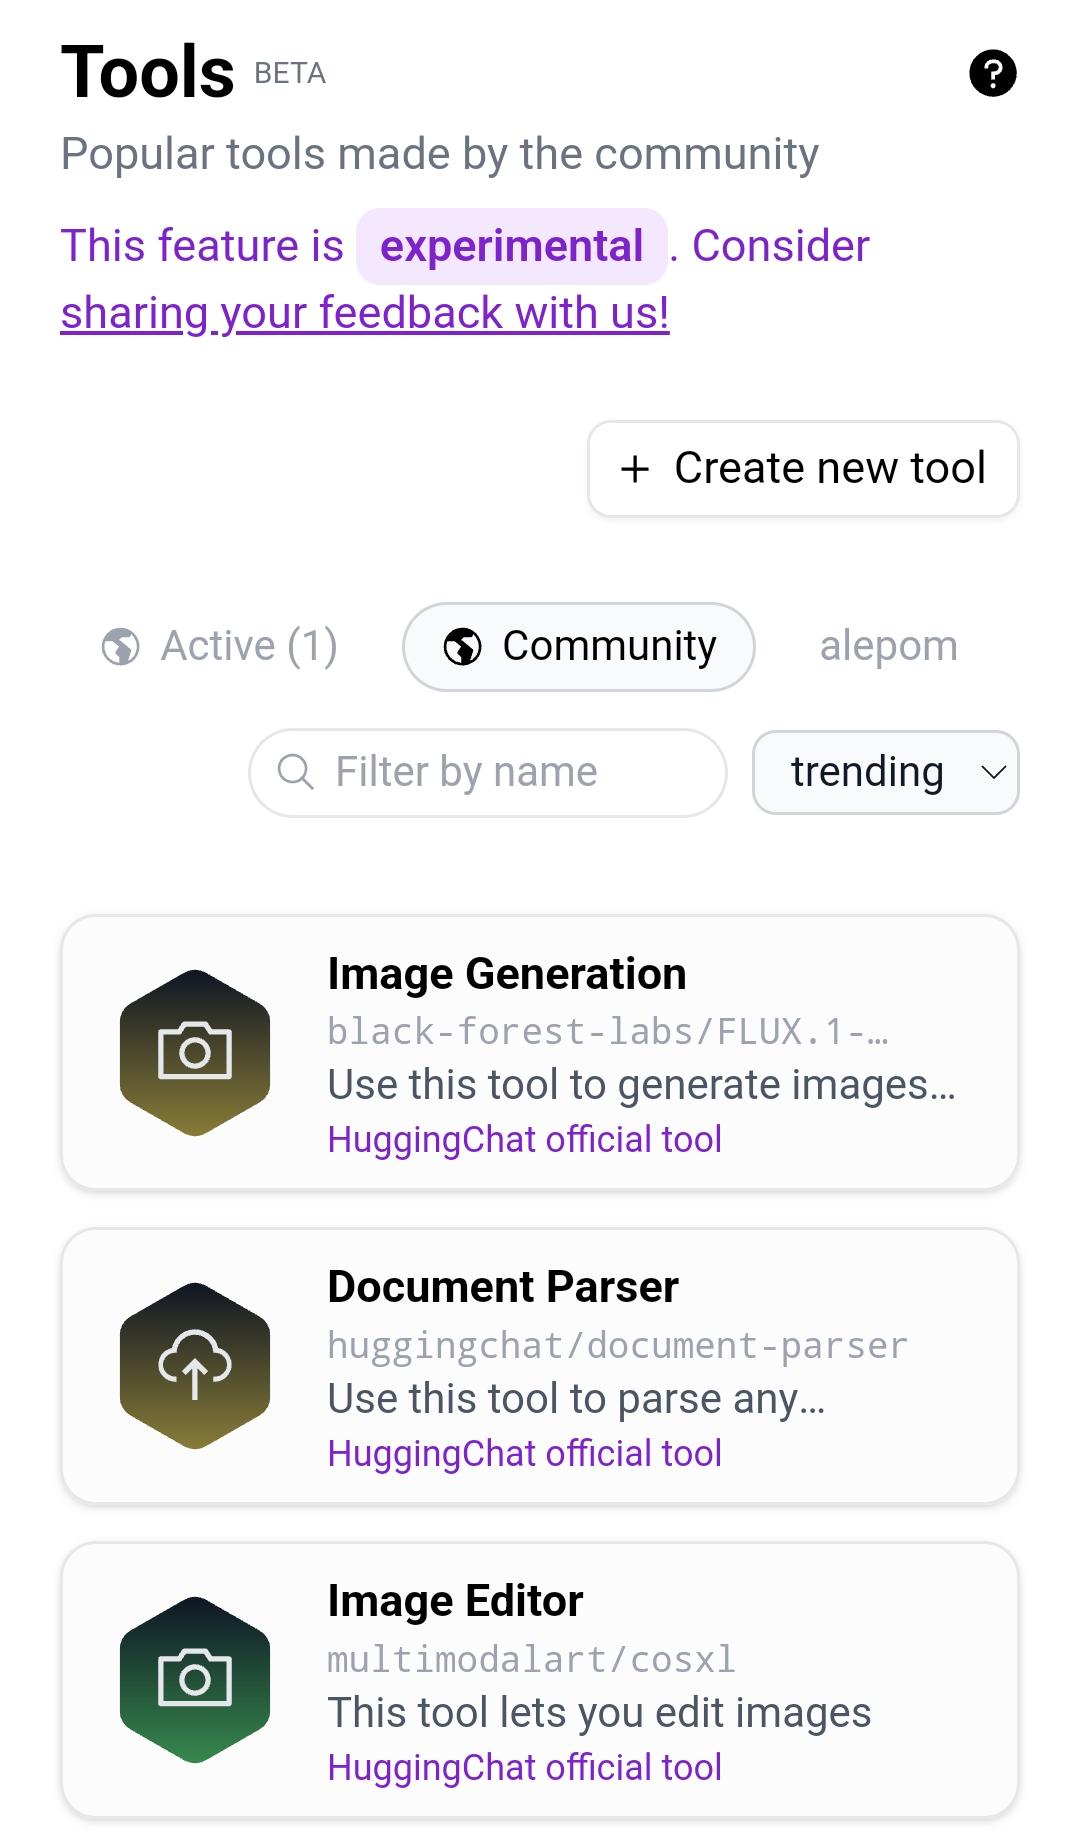Click the Image Editor green camera icon

[x=195, y=1679]
